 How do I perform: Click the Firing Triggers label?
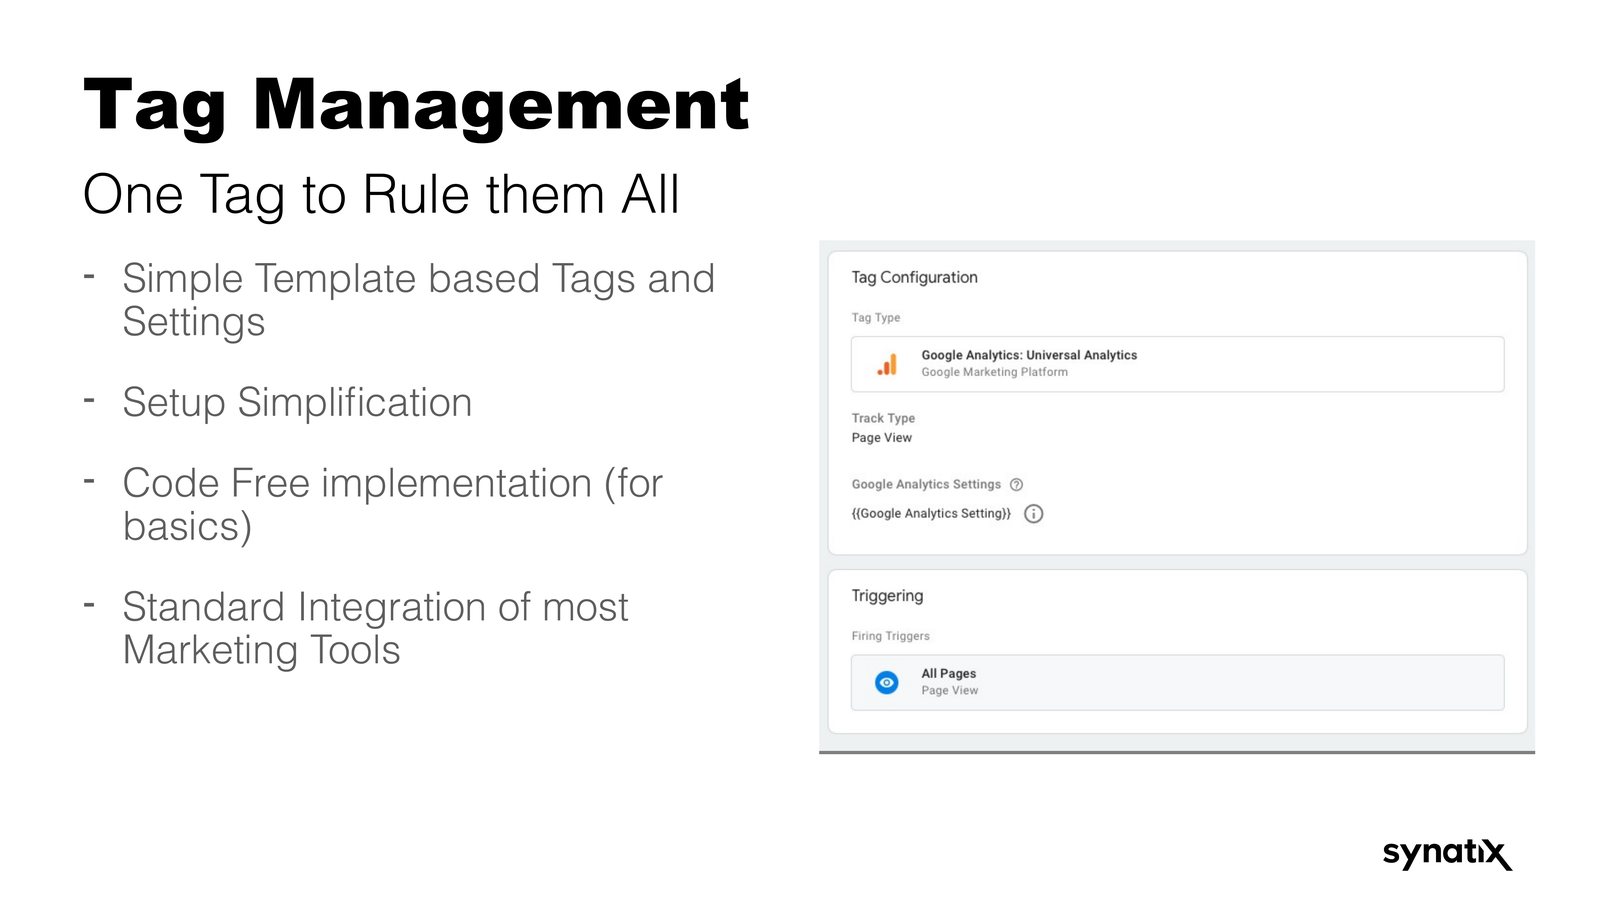pyautogui.click(x=890, y=636)
